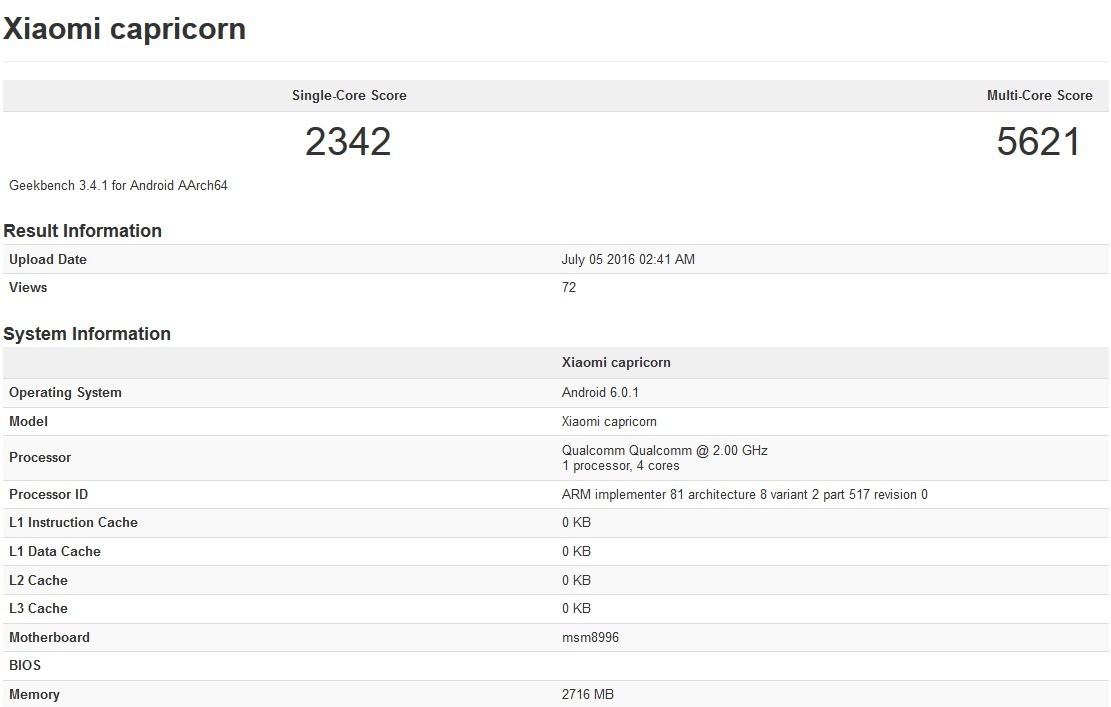Select the Qualcomm @ 2.00 GHz processor text
The image size is (1111, 707).
(x=665, y=451)
